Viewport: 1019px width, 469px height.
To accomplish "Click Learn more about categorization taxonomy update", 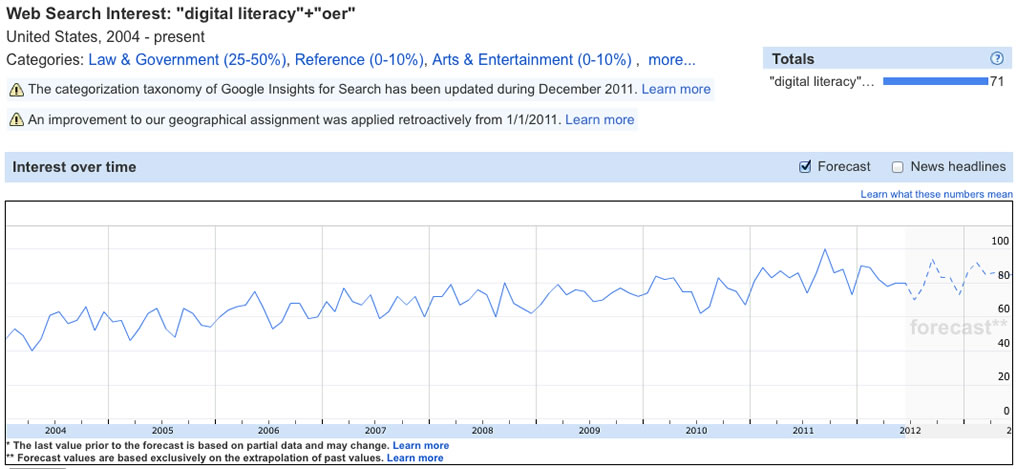I will point(676,89).
